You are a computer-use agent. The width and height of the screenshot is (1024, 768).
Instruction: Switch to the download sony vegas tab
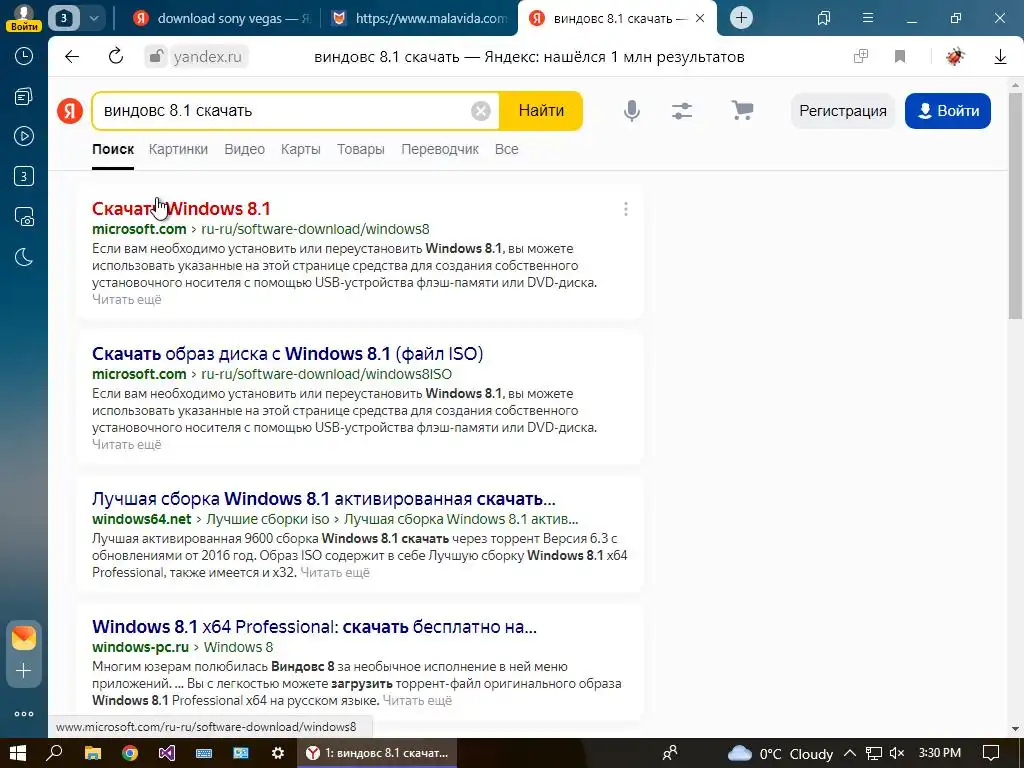click(x=223, y=18)
